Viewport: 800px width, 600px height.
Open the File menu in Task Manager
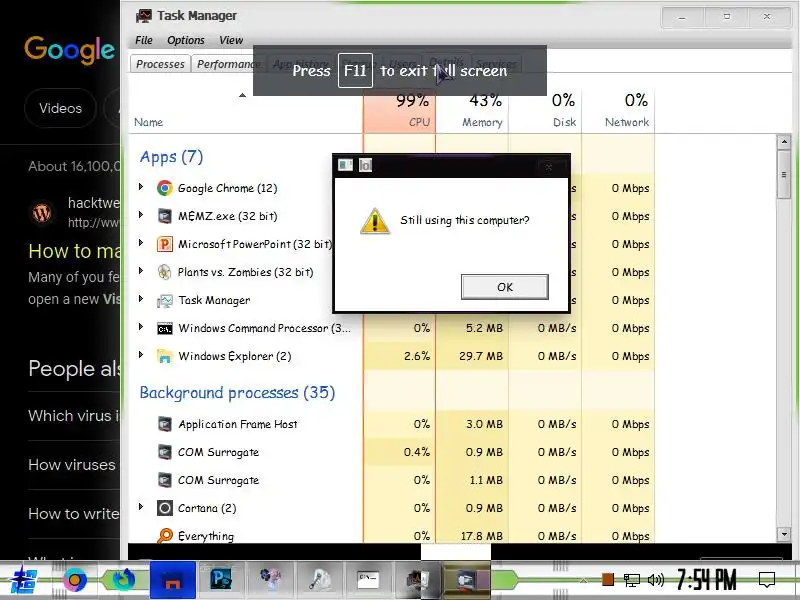(x=143, y=40)
